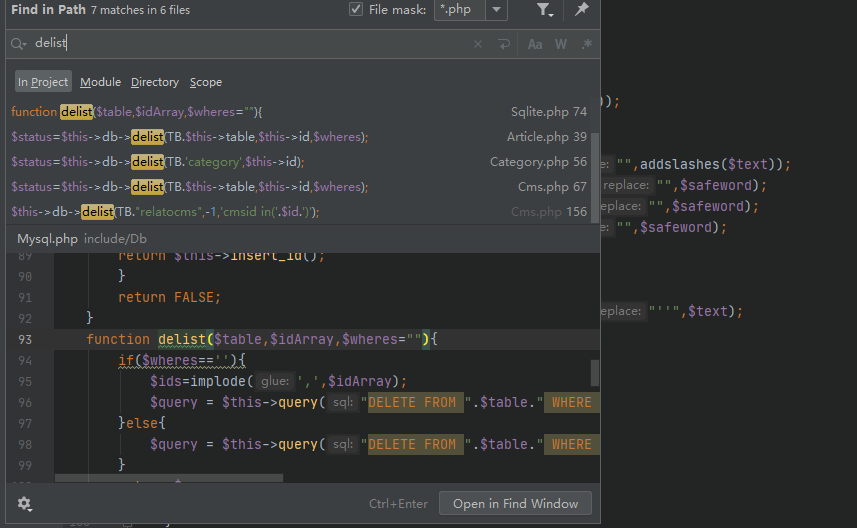Screen dimensions: 857x528
Task: Switch to the Module scope tab
Action: click(100, 82)
